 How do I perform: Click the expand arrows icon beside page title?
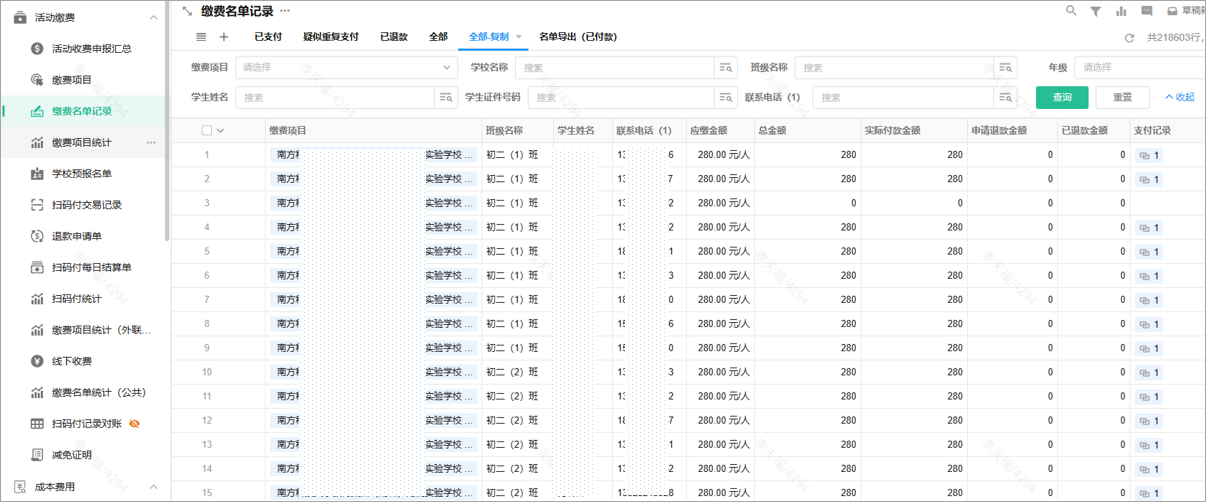187,11
